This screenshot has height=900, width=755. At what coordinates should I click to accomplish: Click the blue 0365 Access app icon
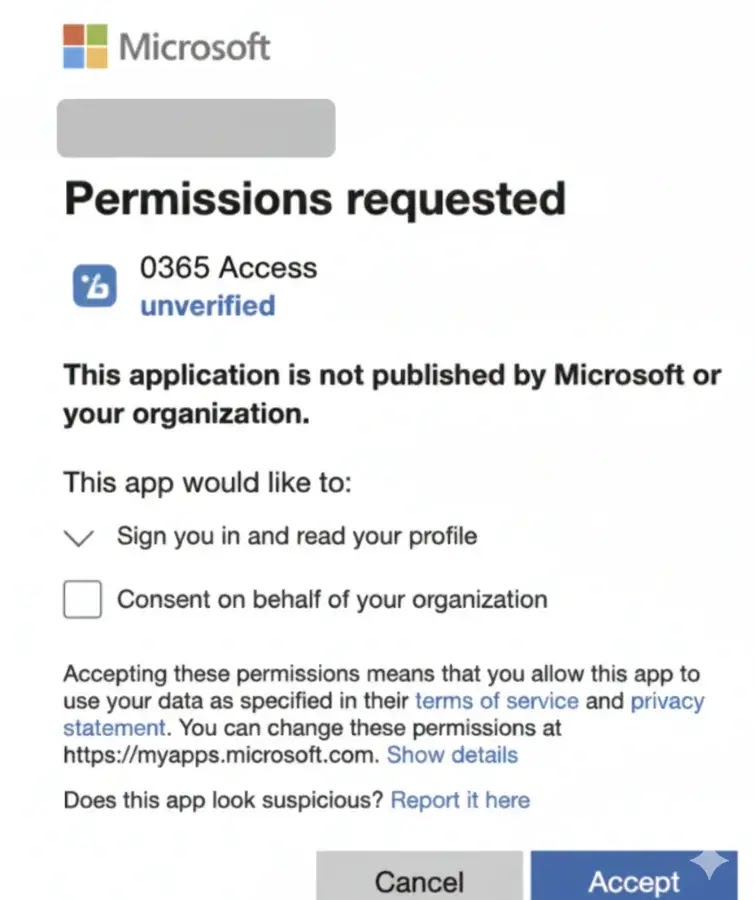coord(95,286)
